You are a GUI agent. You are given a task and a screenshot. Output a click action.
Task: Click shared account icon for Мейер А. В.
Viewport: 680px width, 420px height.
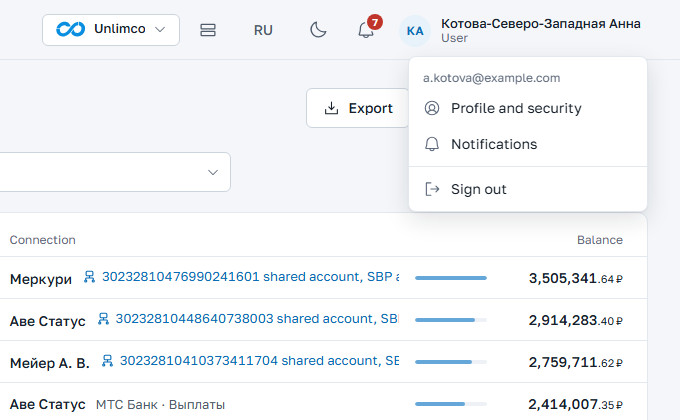(107, 361)
